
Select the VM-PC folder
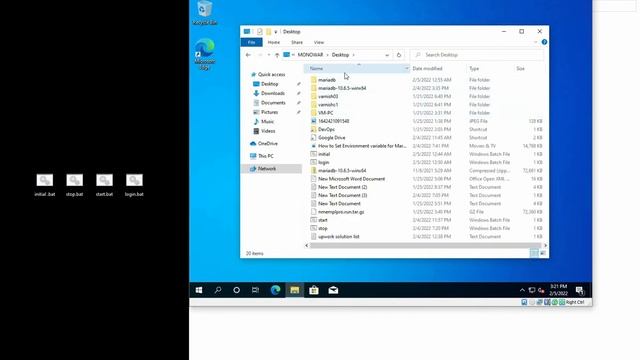(325, 113)
